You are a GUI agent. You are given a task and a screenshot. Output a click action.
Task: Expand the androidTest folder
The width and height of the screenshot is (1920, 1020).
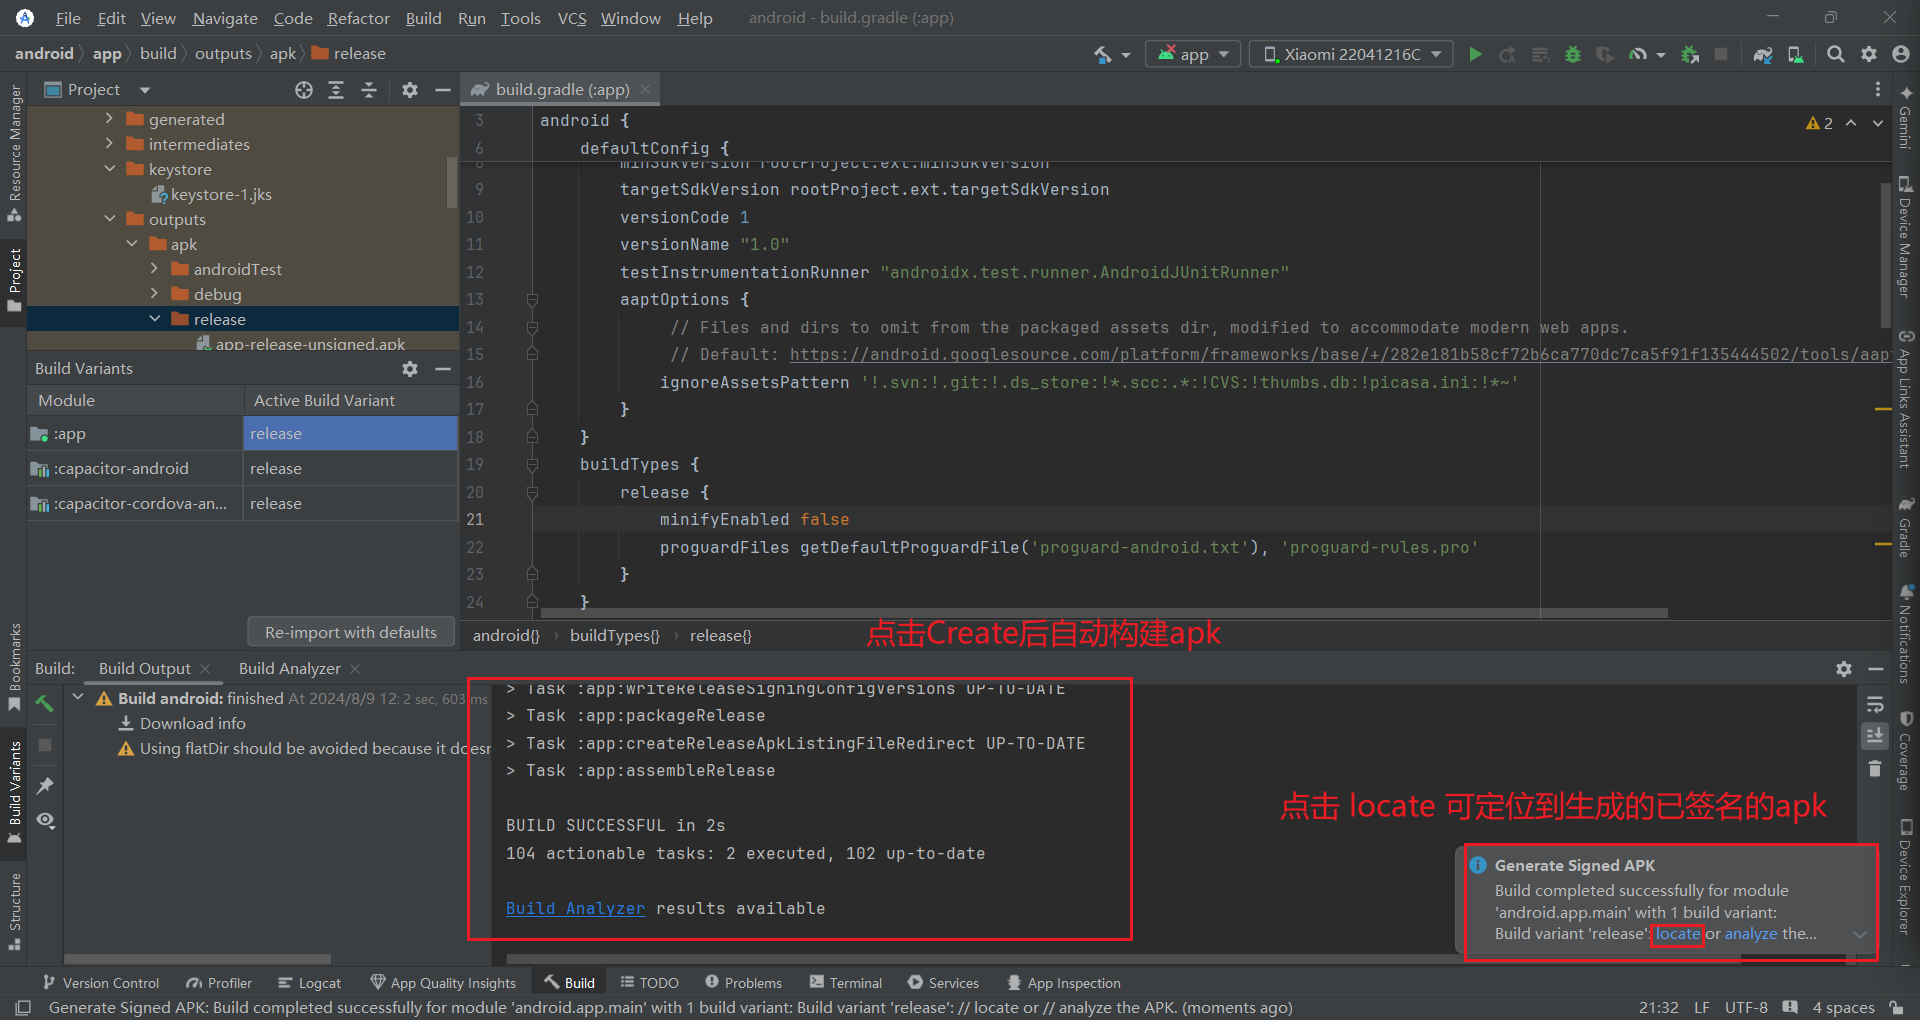click(154, 269)
